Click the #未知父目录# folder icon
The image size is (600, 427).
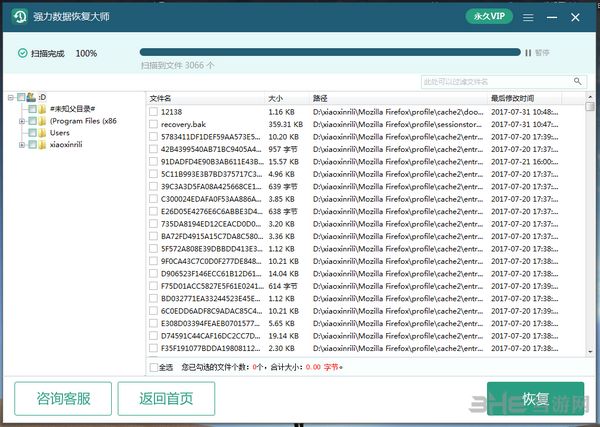(42, 109)
